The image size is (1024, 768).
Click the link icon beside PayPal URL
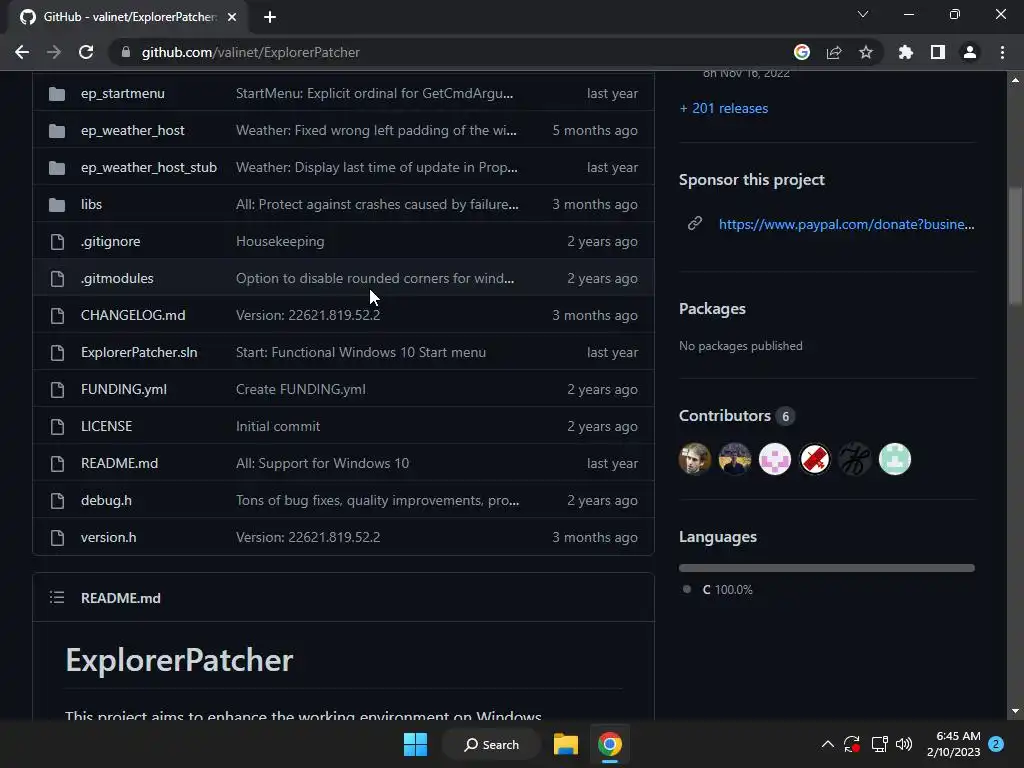[695, 223]
